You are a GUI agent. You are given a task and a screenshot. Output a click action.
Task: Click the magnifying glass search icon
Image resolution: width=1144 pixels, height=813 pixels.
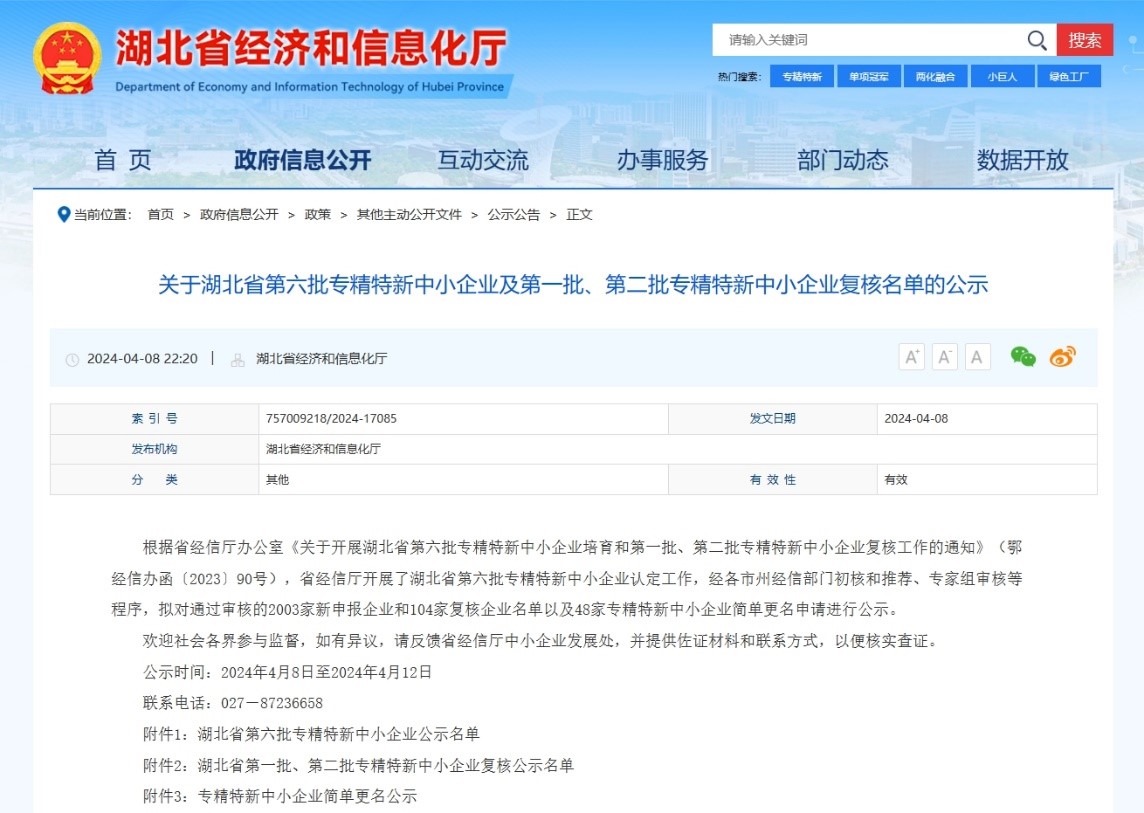pos(1037,40)
